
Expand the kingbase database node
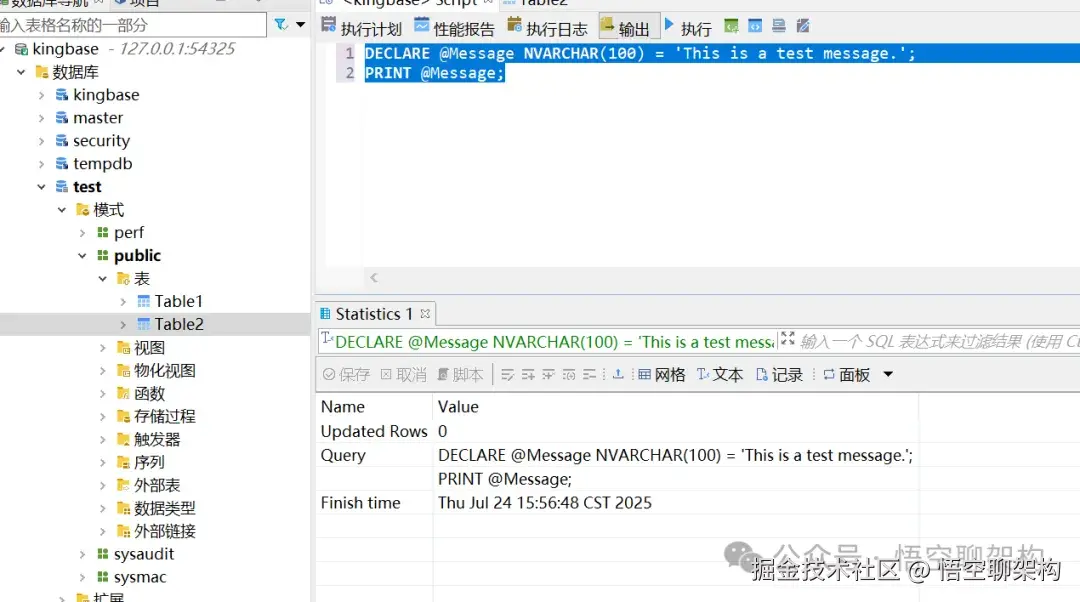coord(41,95)
